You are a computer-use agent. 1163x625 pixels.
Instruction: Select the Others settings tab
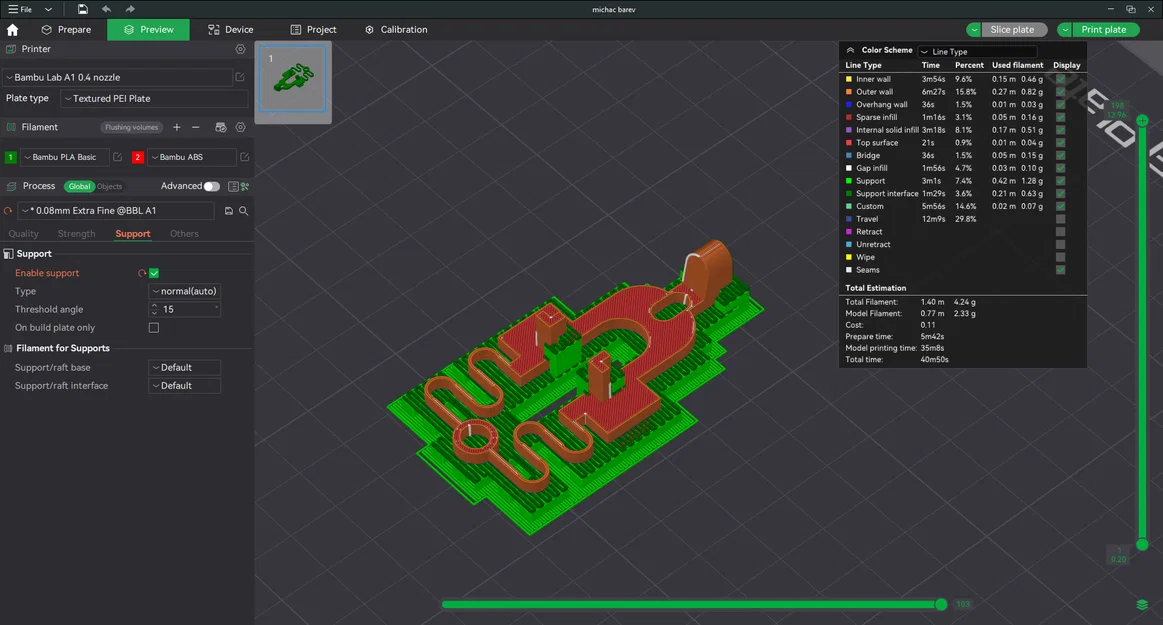coord(184,234)
